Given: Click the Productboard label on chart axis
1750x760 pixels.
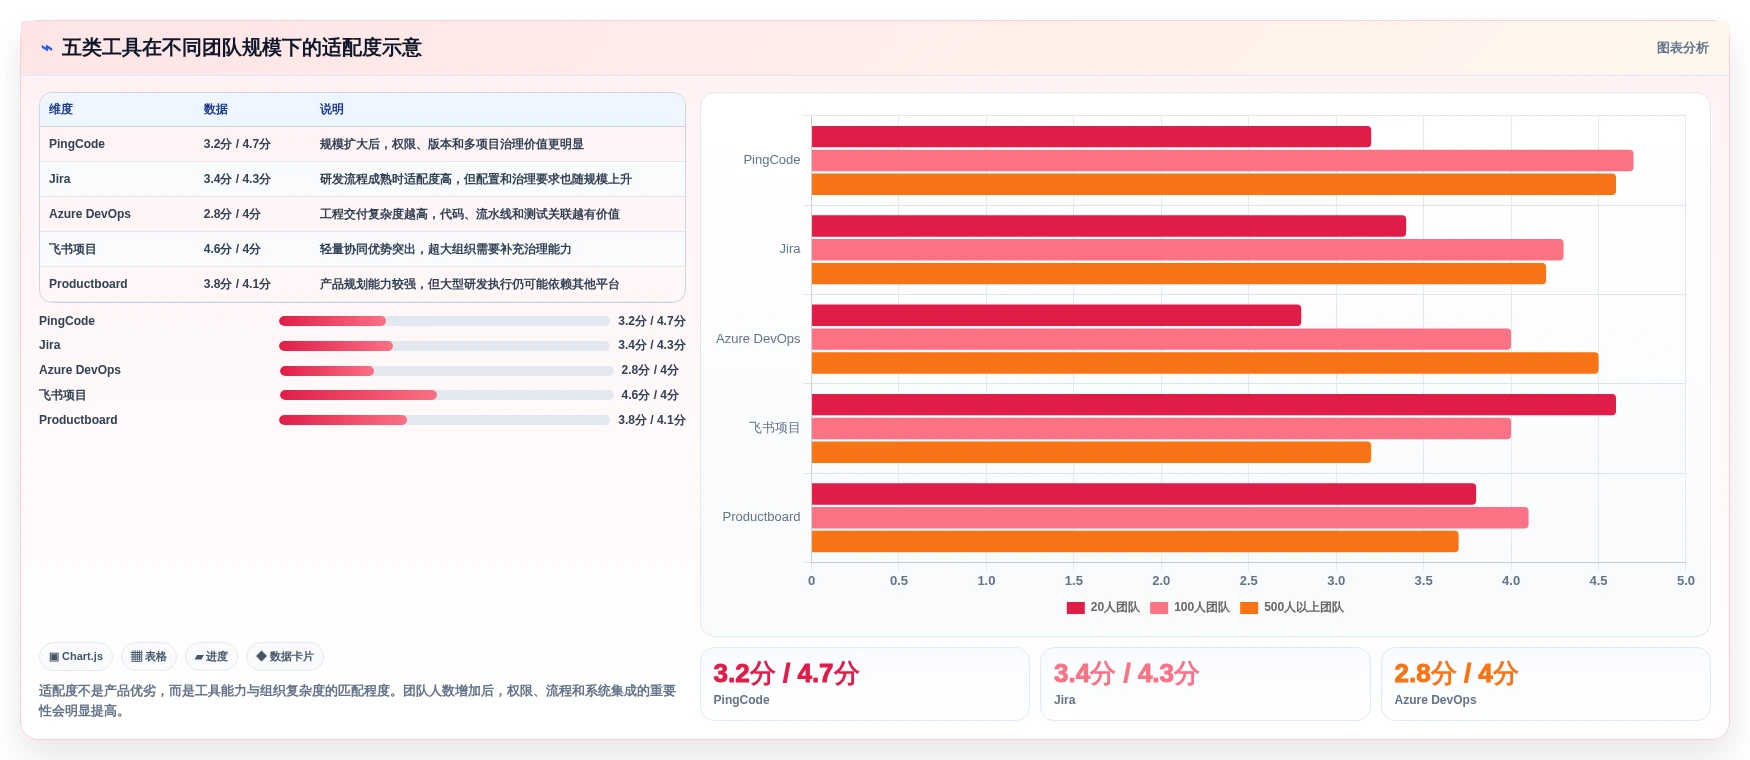Looking at the screenshot, I should pos(761,517).
